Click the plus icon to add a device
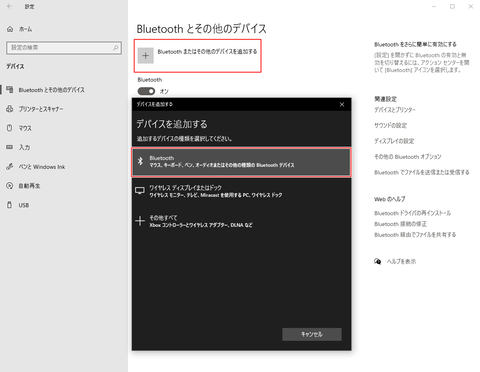Screen dimensions: 480x372 click(x=146, y=55)
